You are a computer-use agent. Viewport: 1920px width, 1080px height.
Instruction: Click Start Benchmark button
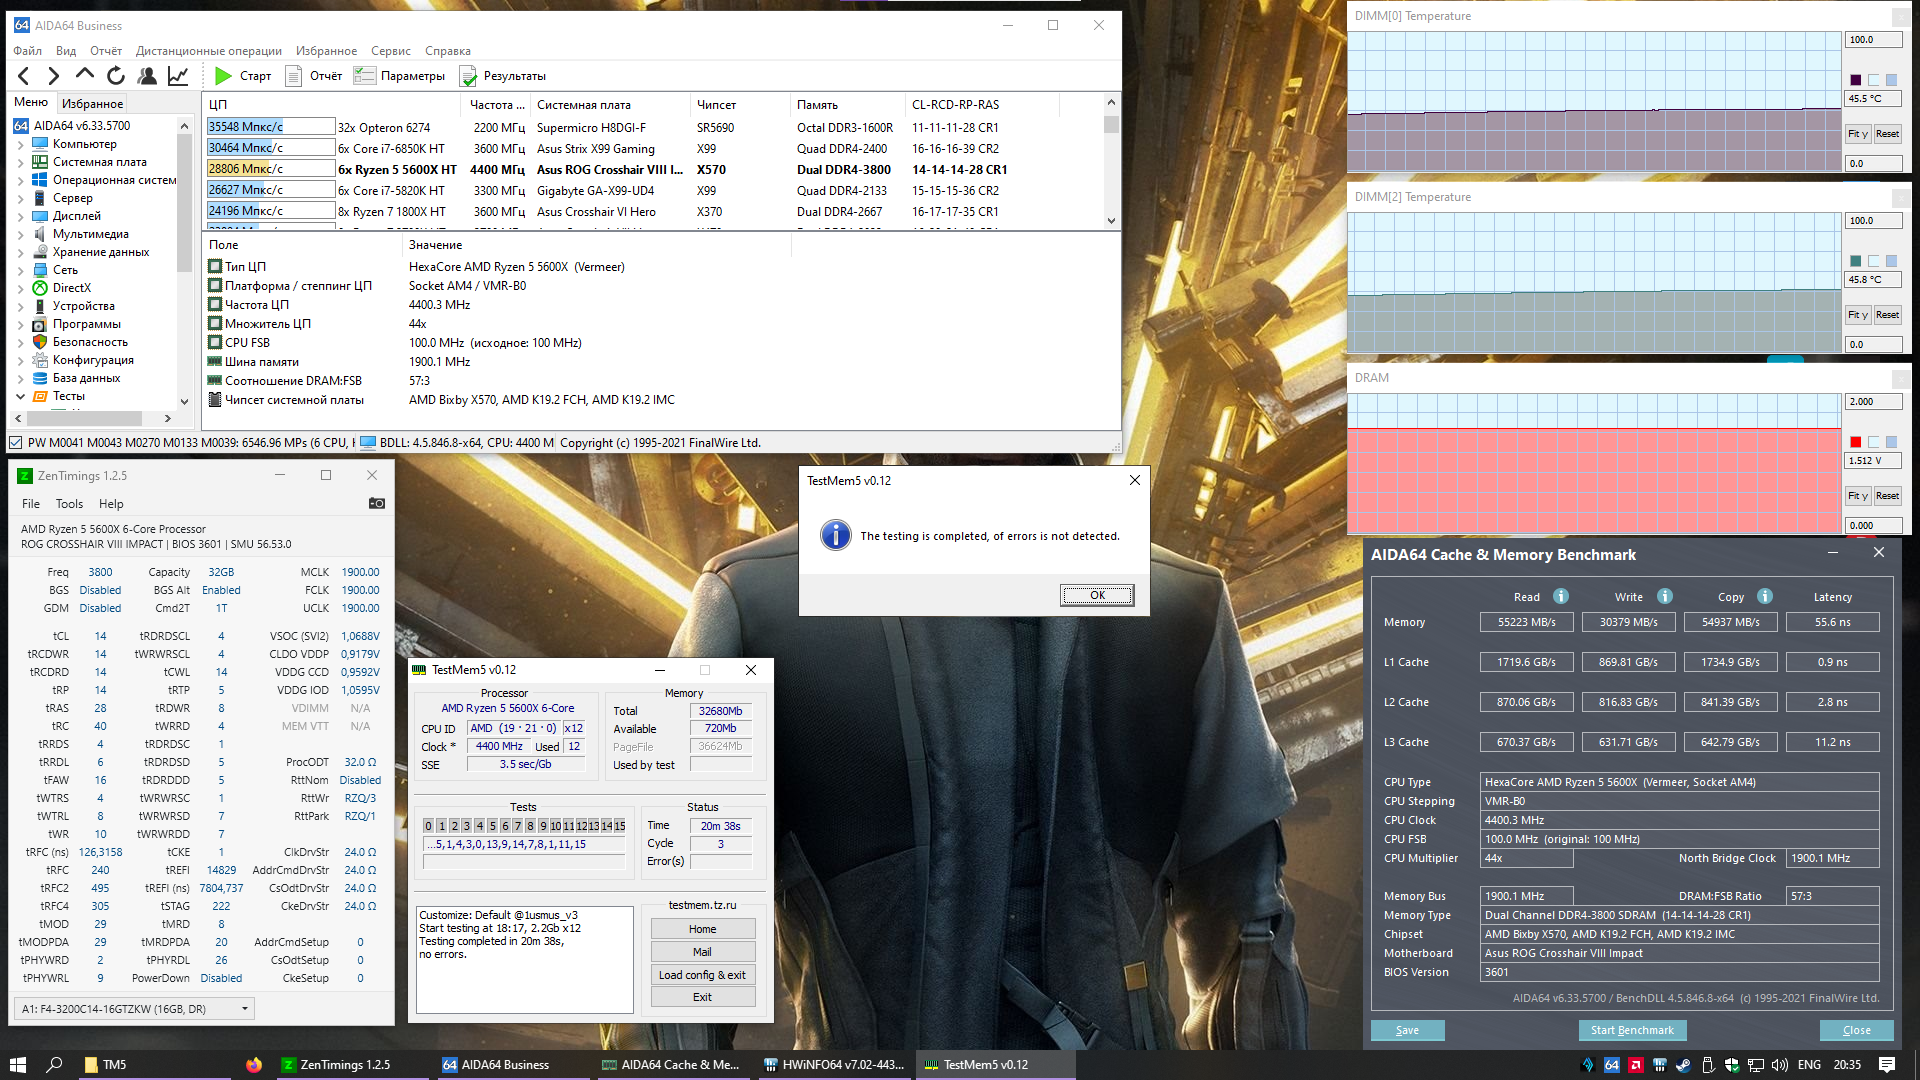click(x=1632, y=1030)
